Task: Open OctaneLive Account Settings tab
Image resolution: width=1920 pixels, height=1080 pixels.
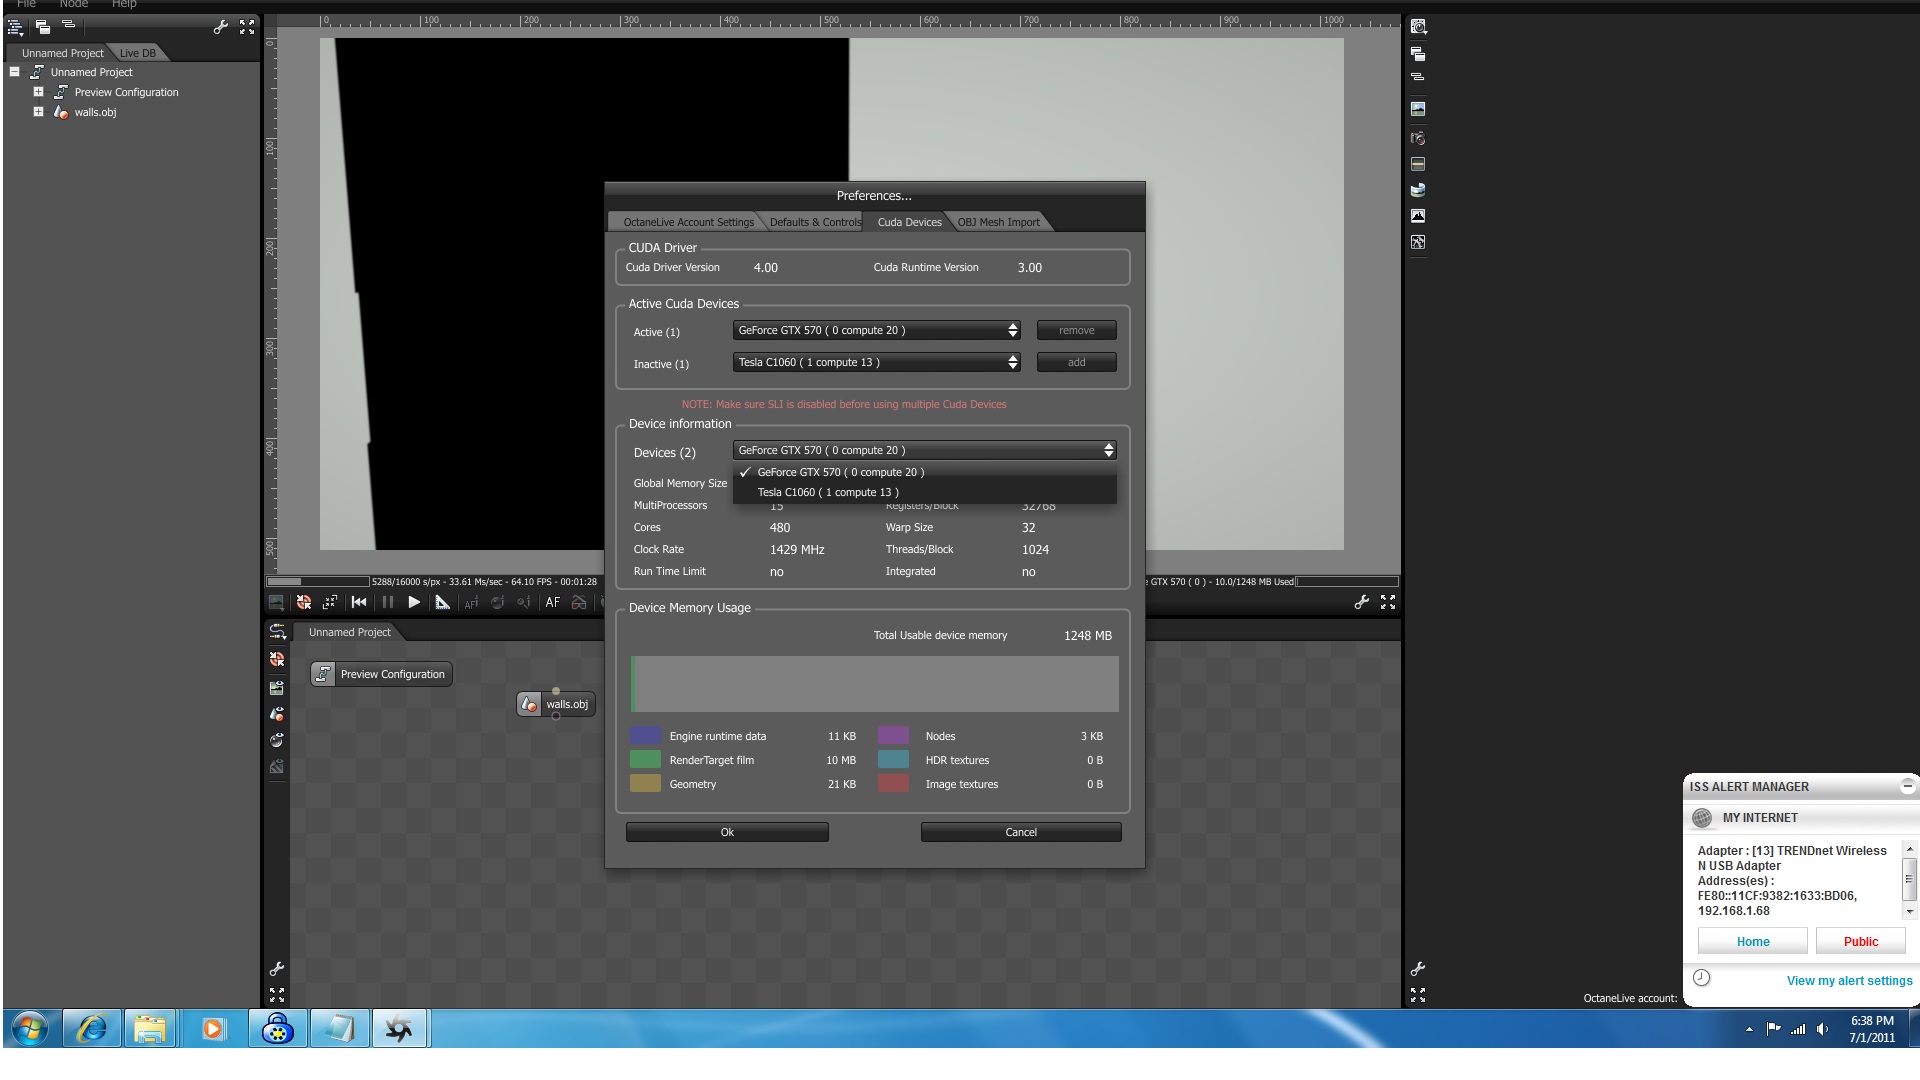Action: coord(688,222)
